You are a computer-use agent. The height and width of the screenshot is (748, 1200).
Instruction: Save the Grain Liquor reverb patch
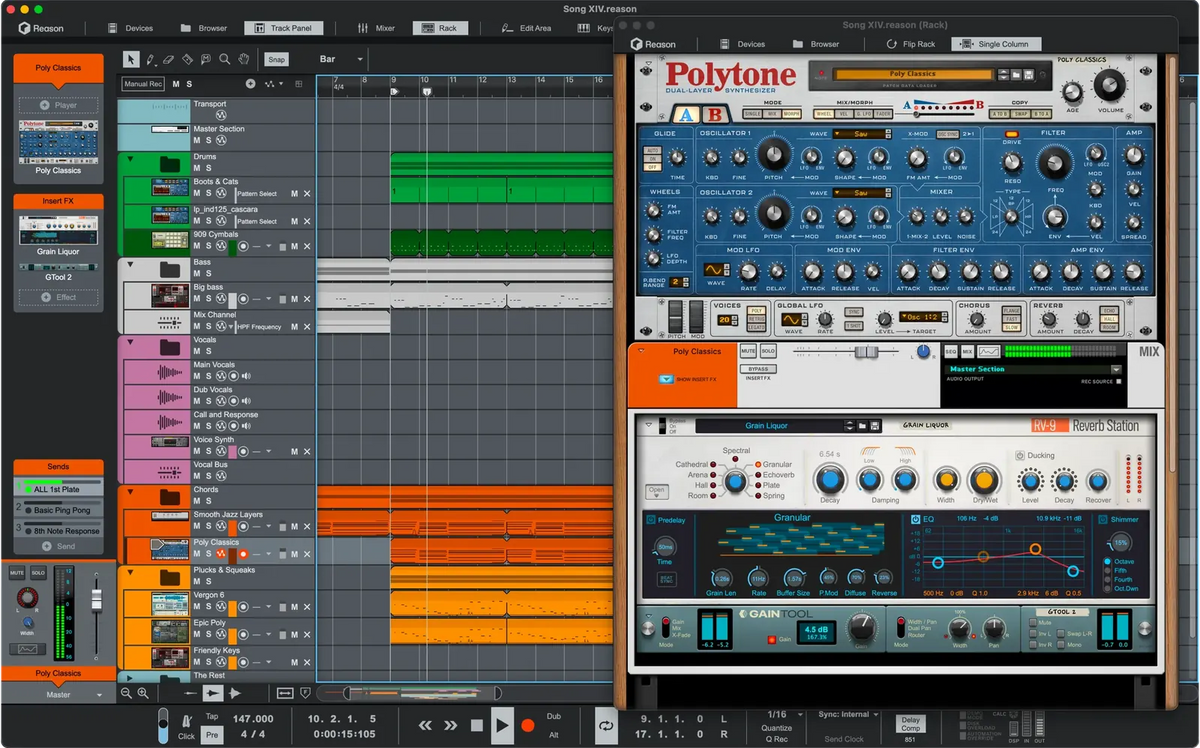[875, 426]
